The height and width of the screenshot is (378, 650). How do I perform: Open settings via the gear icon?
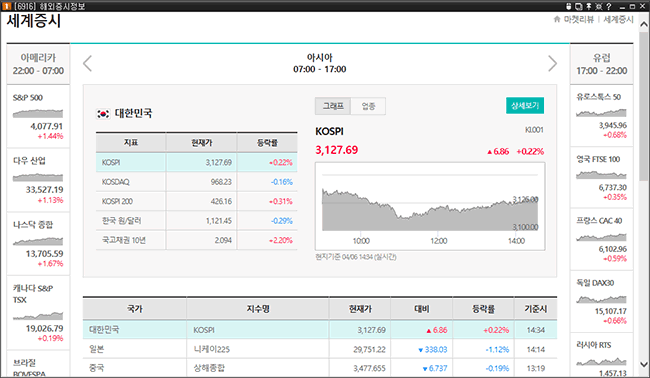coord(599,6)
